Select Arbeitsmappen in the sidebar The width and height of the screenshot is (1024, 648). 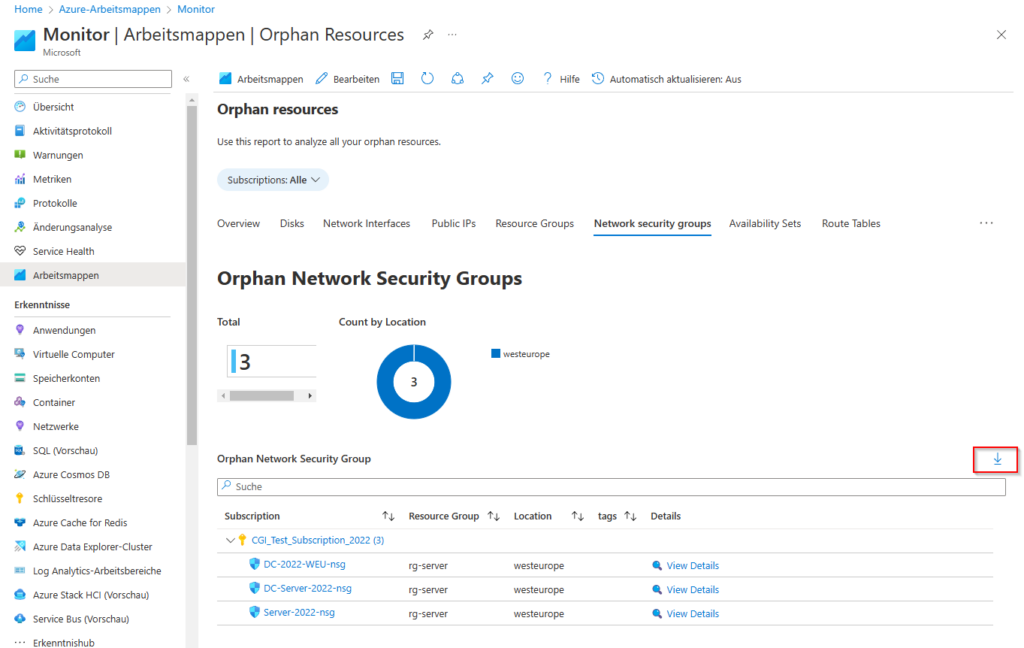93,275
